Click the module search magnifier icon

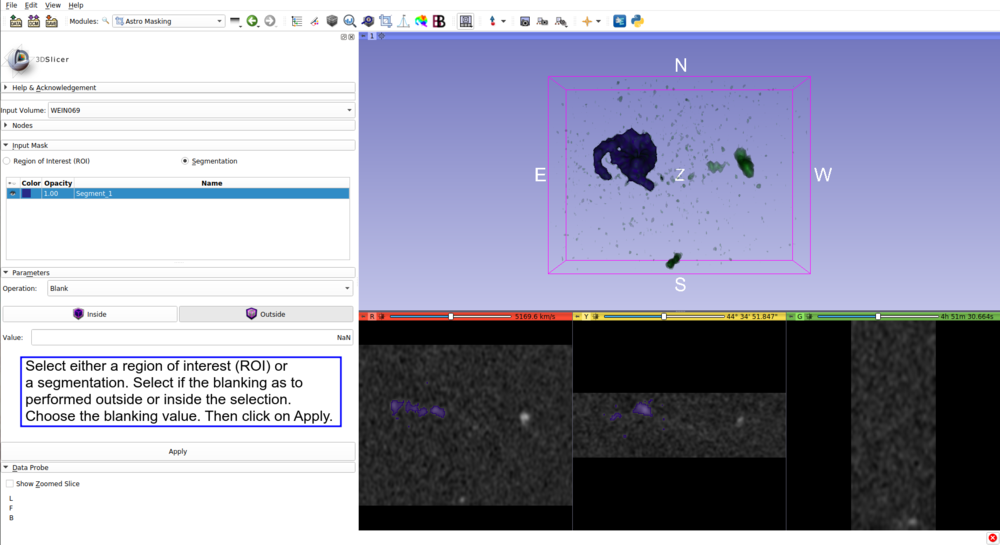pos(106,21)
